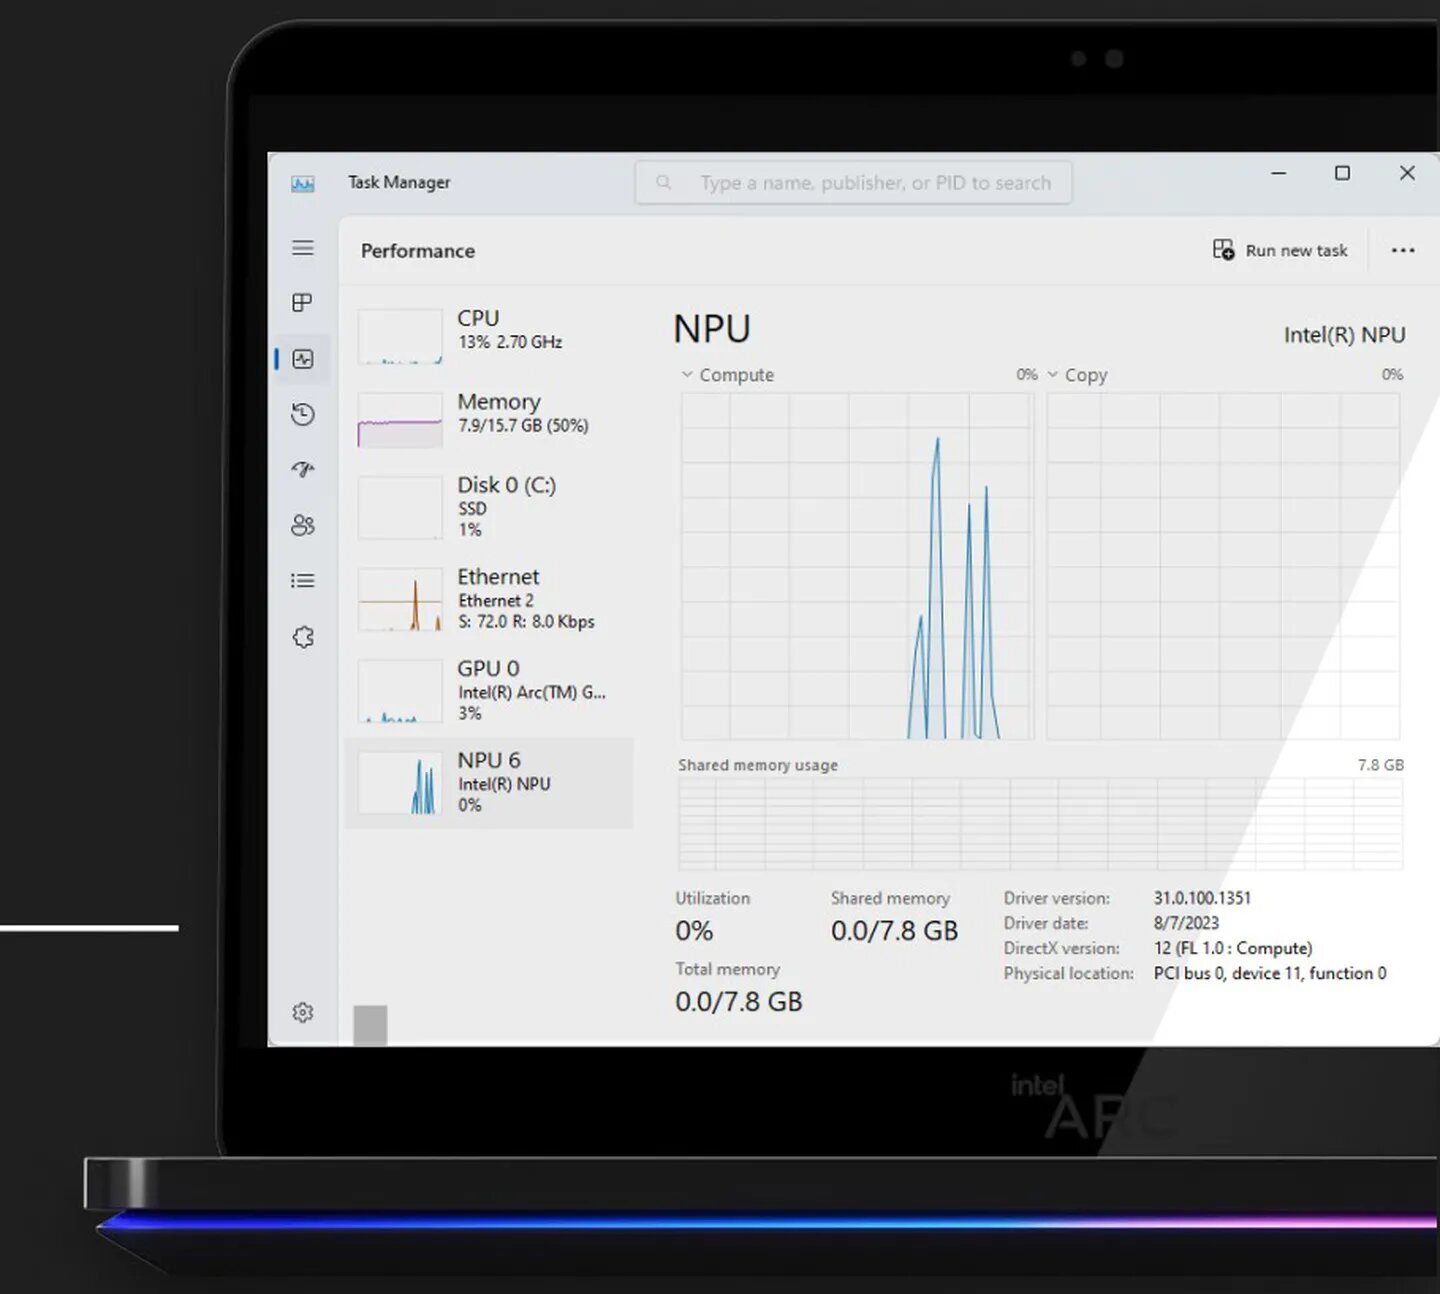This screenshot has height=1294, width=1440.
Task: Click Run new task button
Action: [1280, 250]
